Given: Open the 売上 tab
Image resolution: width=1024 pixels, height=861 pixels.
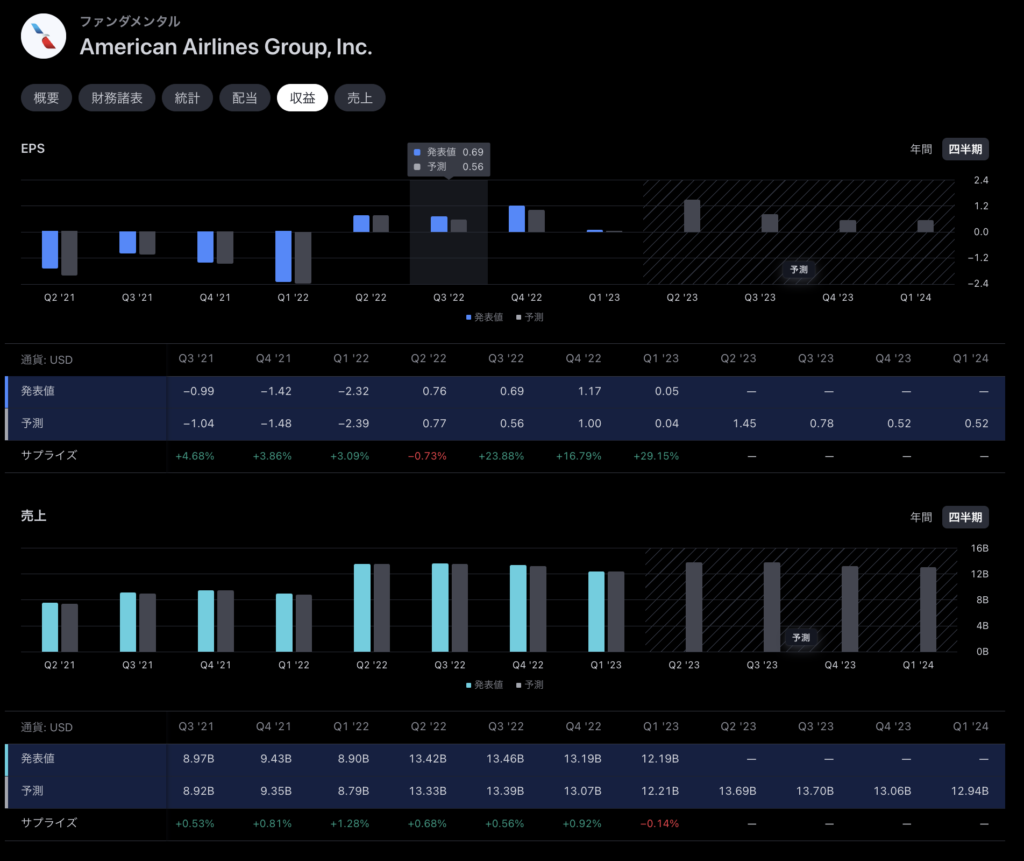Looking at the screenshot, I should [360, 98].
